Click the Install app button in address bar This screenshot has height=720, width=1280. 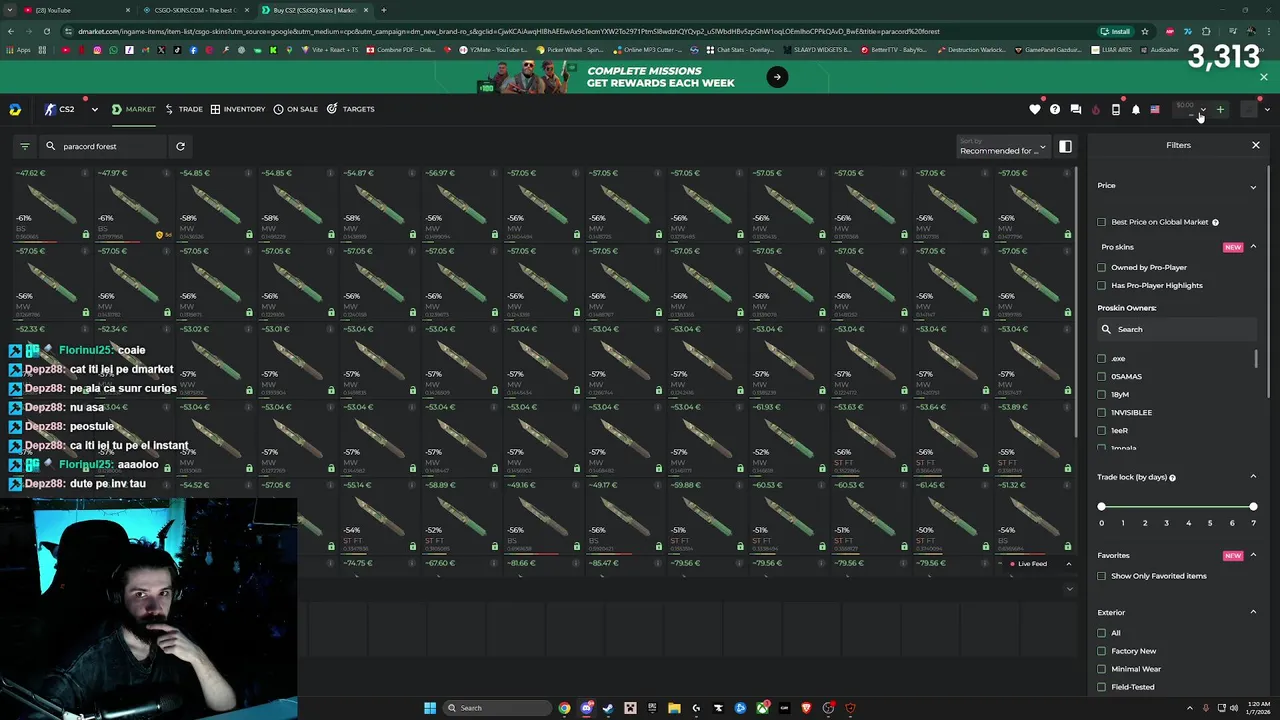(x=1115, y=31)
